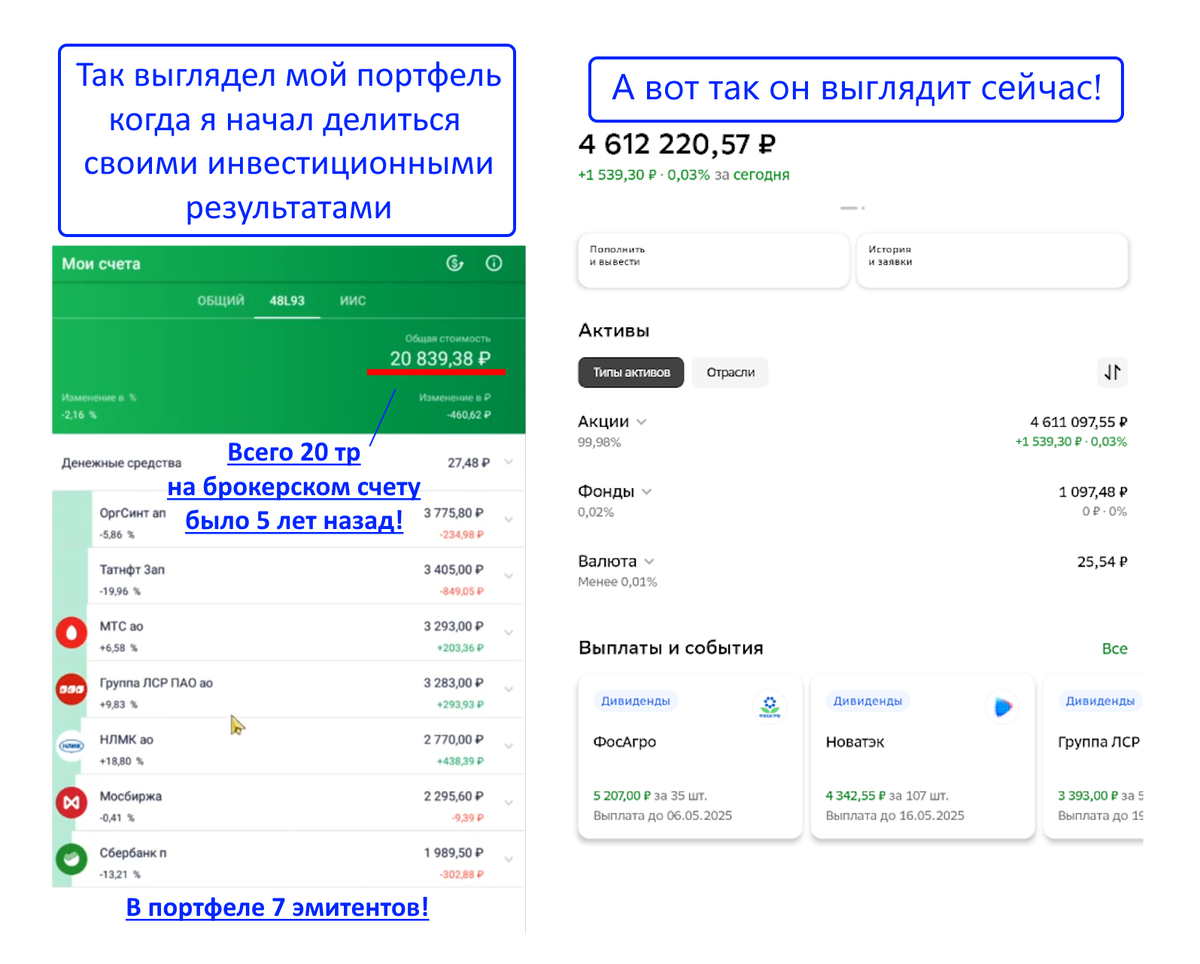Click the Сбербанк п stock name
The image size is (1200, 964).
point(133,854)
